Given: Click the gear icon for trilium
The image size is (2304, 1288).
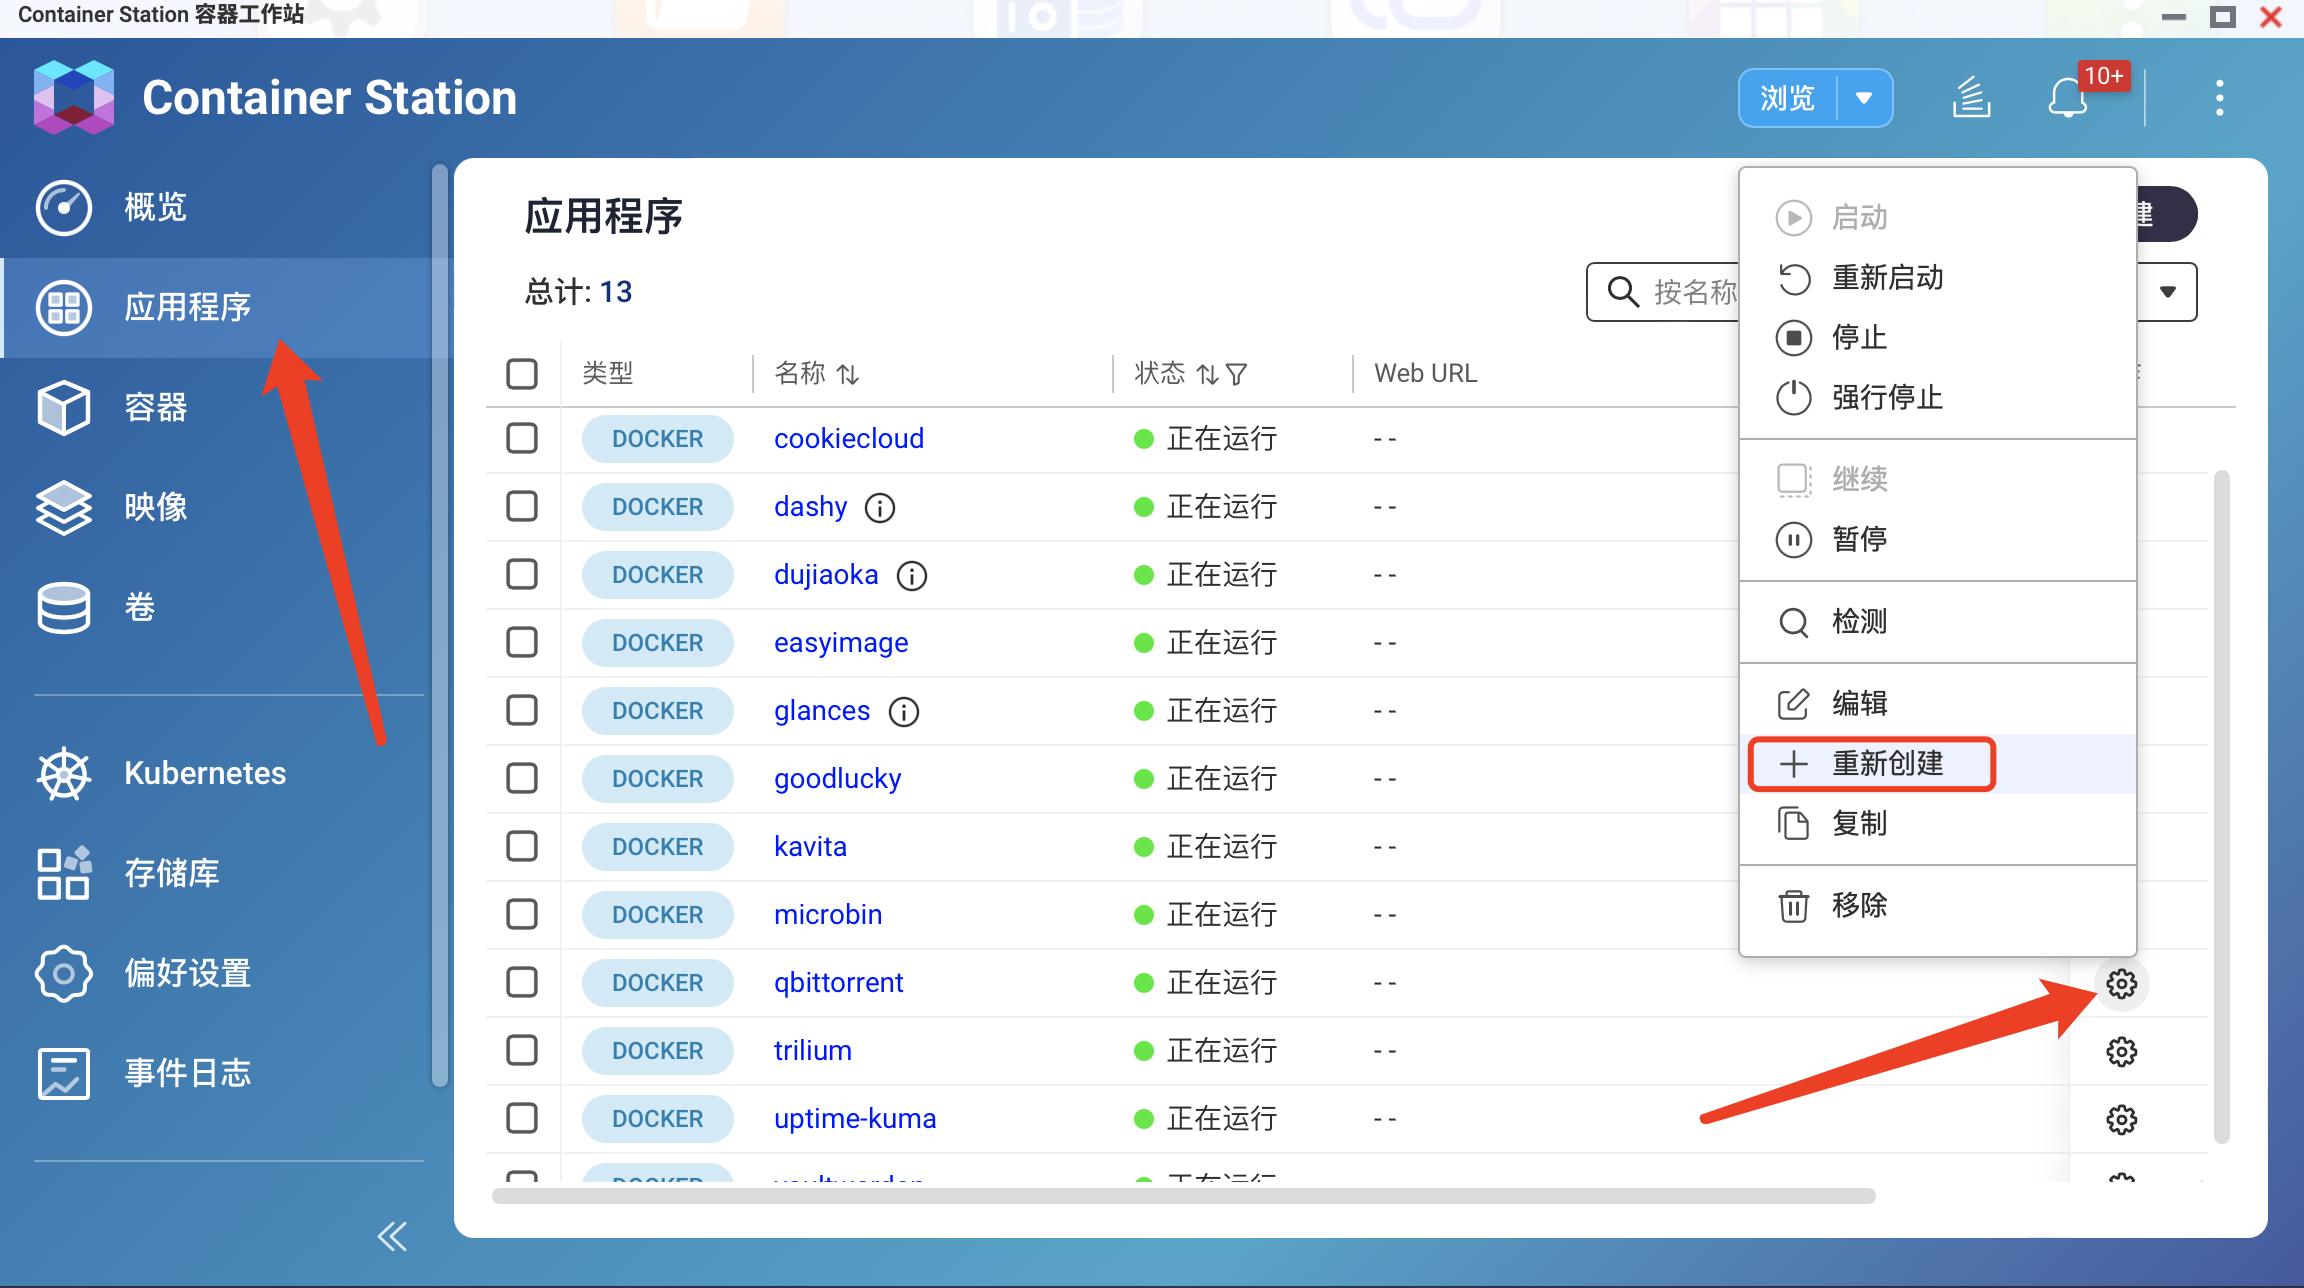Looking at the screenshot, I should coord(2122,1052).
